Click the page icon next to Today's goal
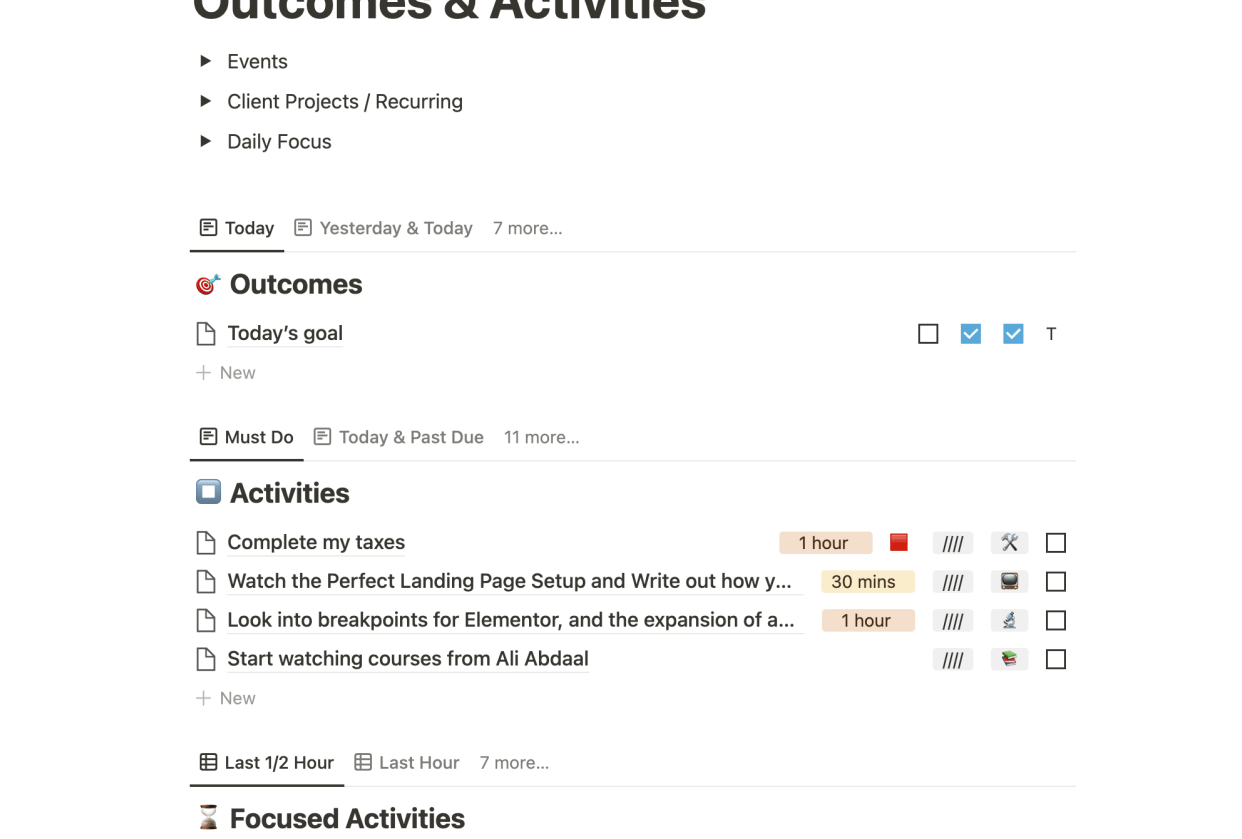The image size is (1242, 839). tap(205, 333)
